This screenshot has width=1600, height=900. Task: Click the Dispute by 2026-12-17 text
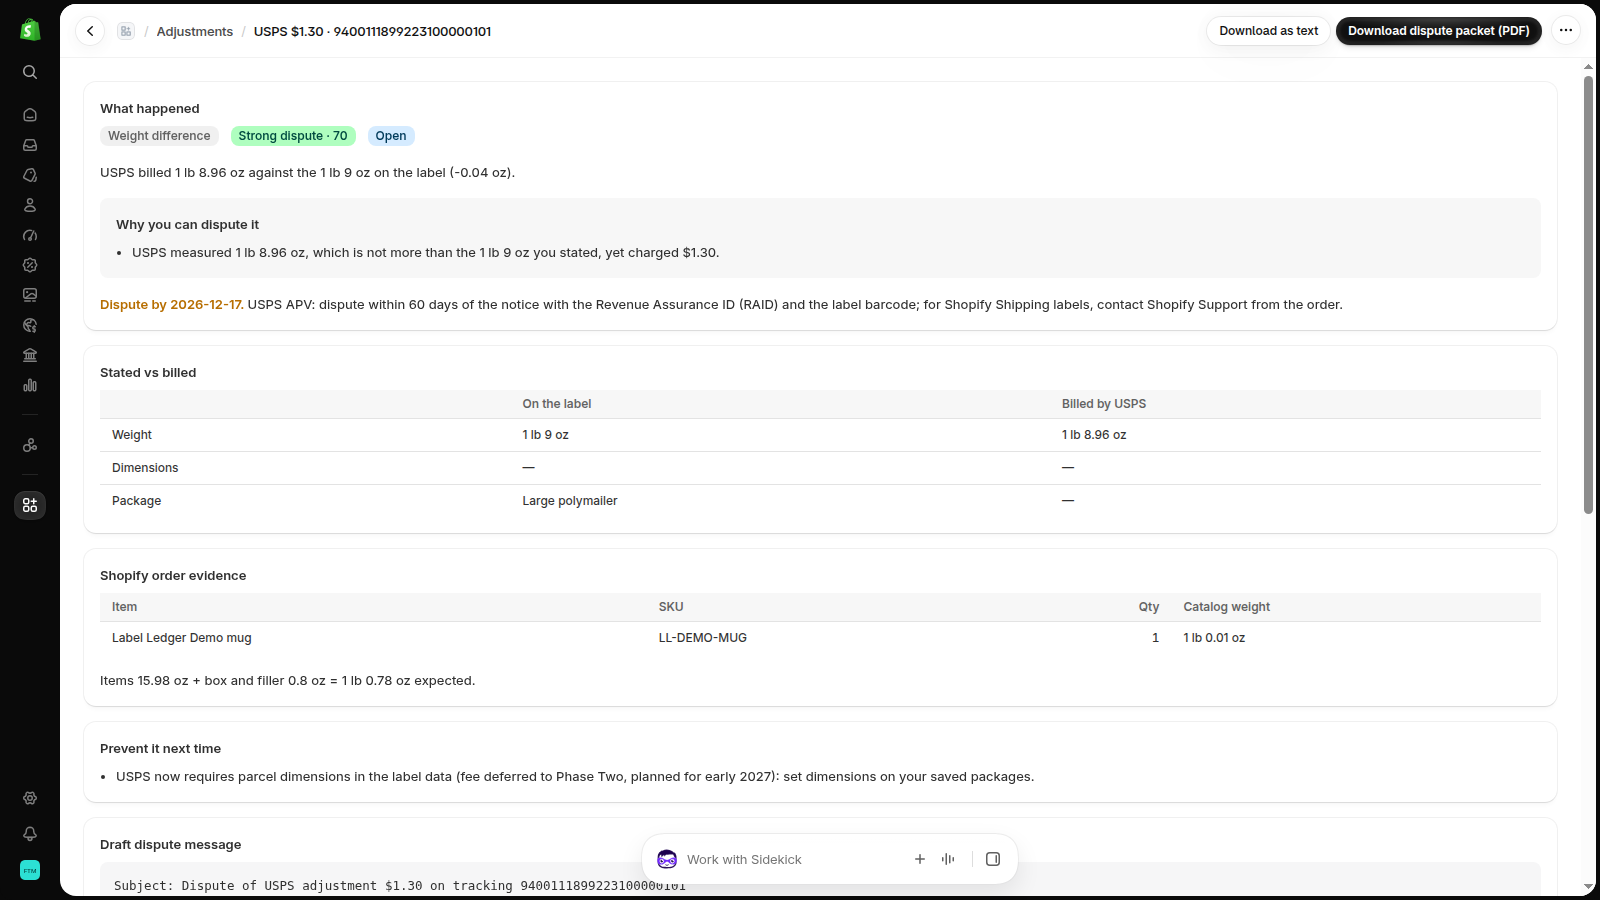171,305
